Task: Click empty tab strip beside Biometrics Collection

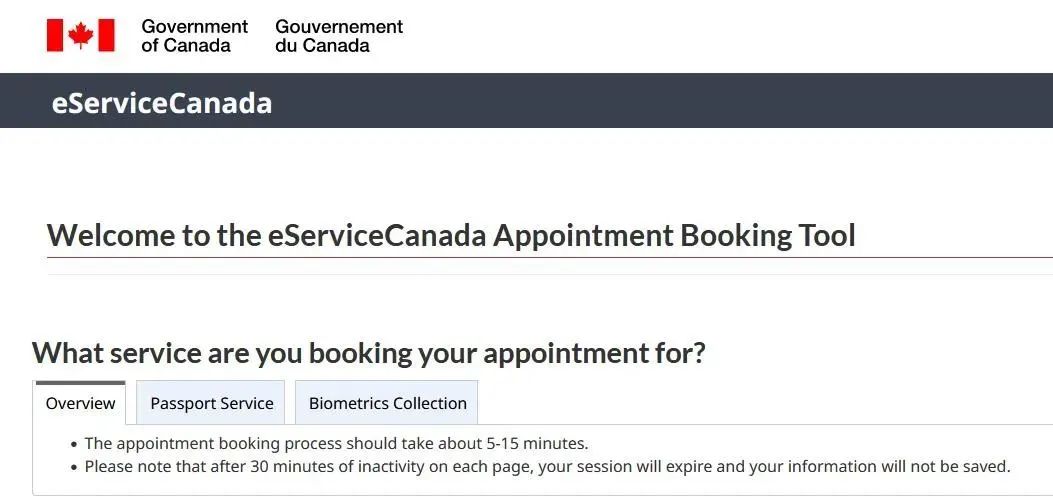Action: pos(766,403)
